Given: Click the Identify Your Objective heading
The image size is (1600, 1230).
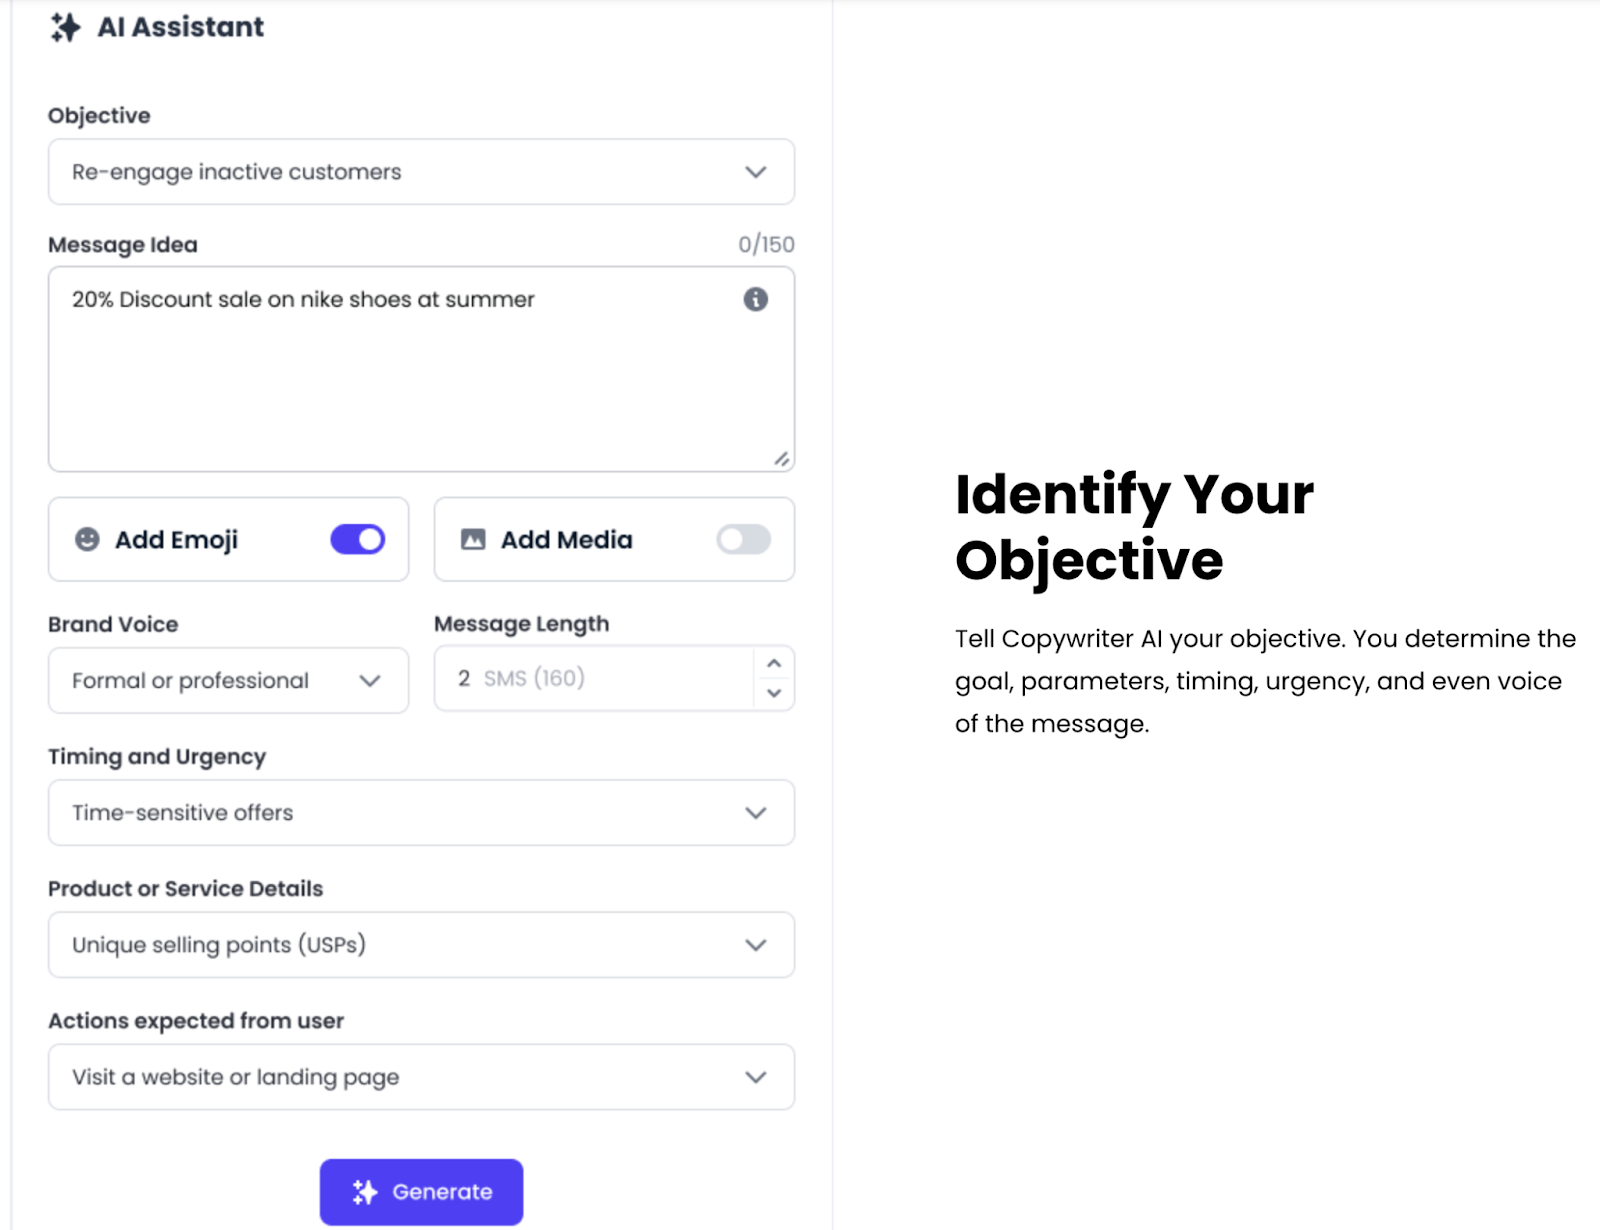Looking at the screenshot, I should click(x=1134, y=526).
